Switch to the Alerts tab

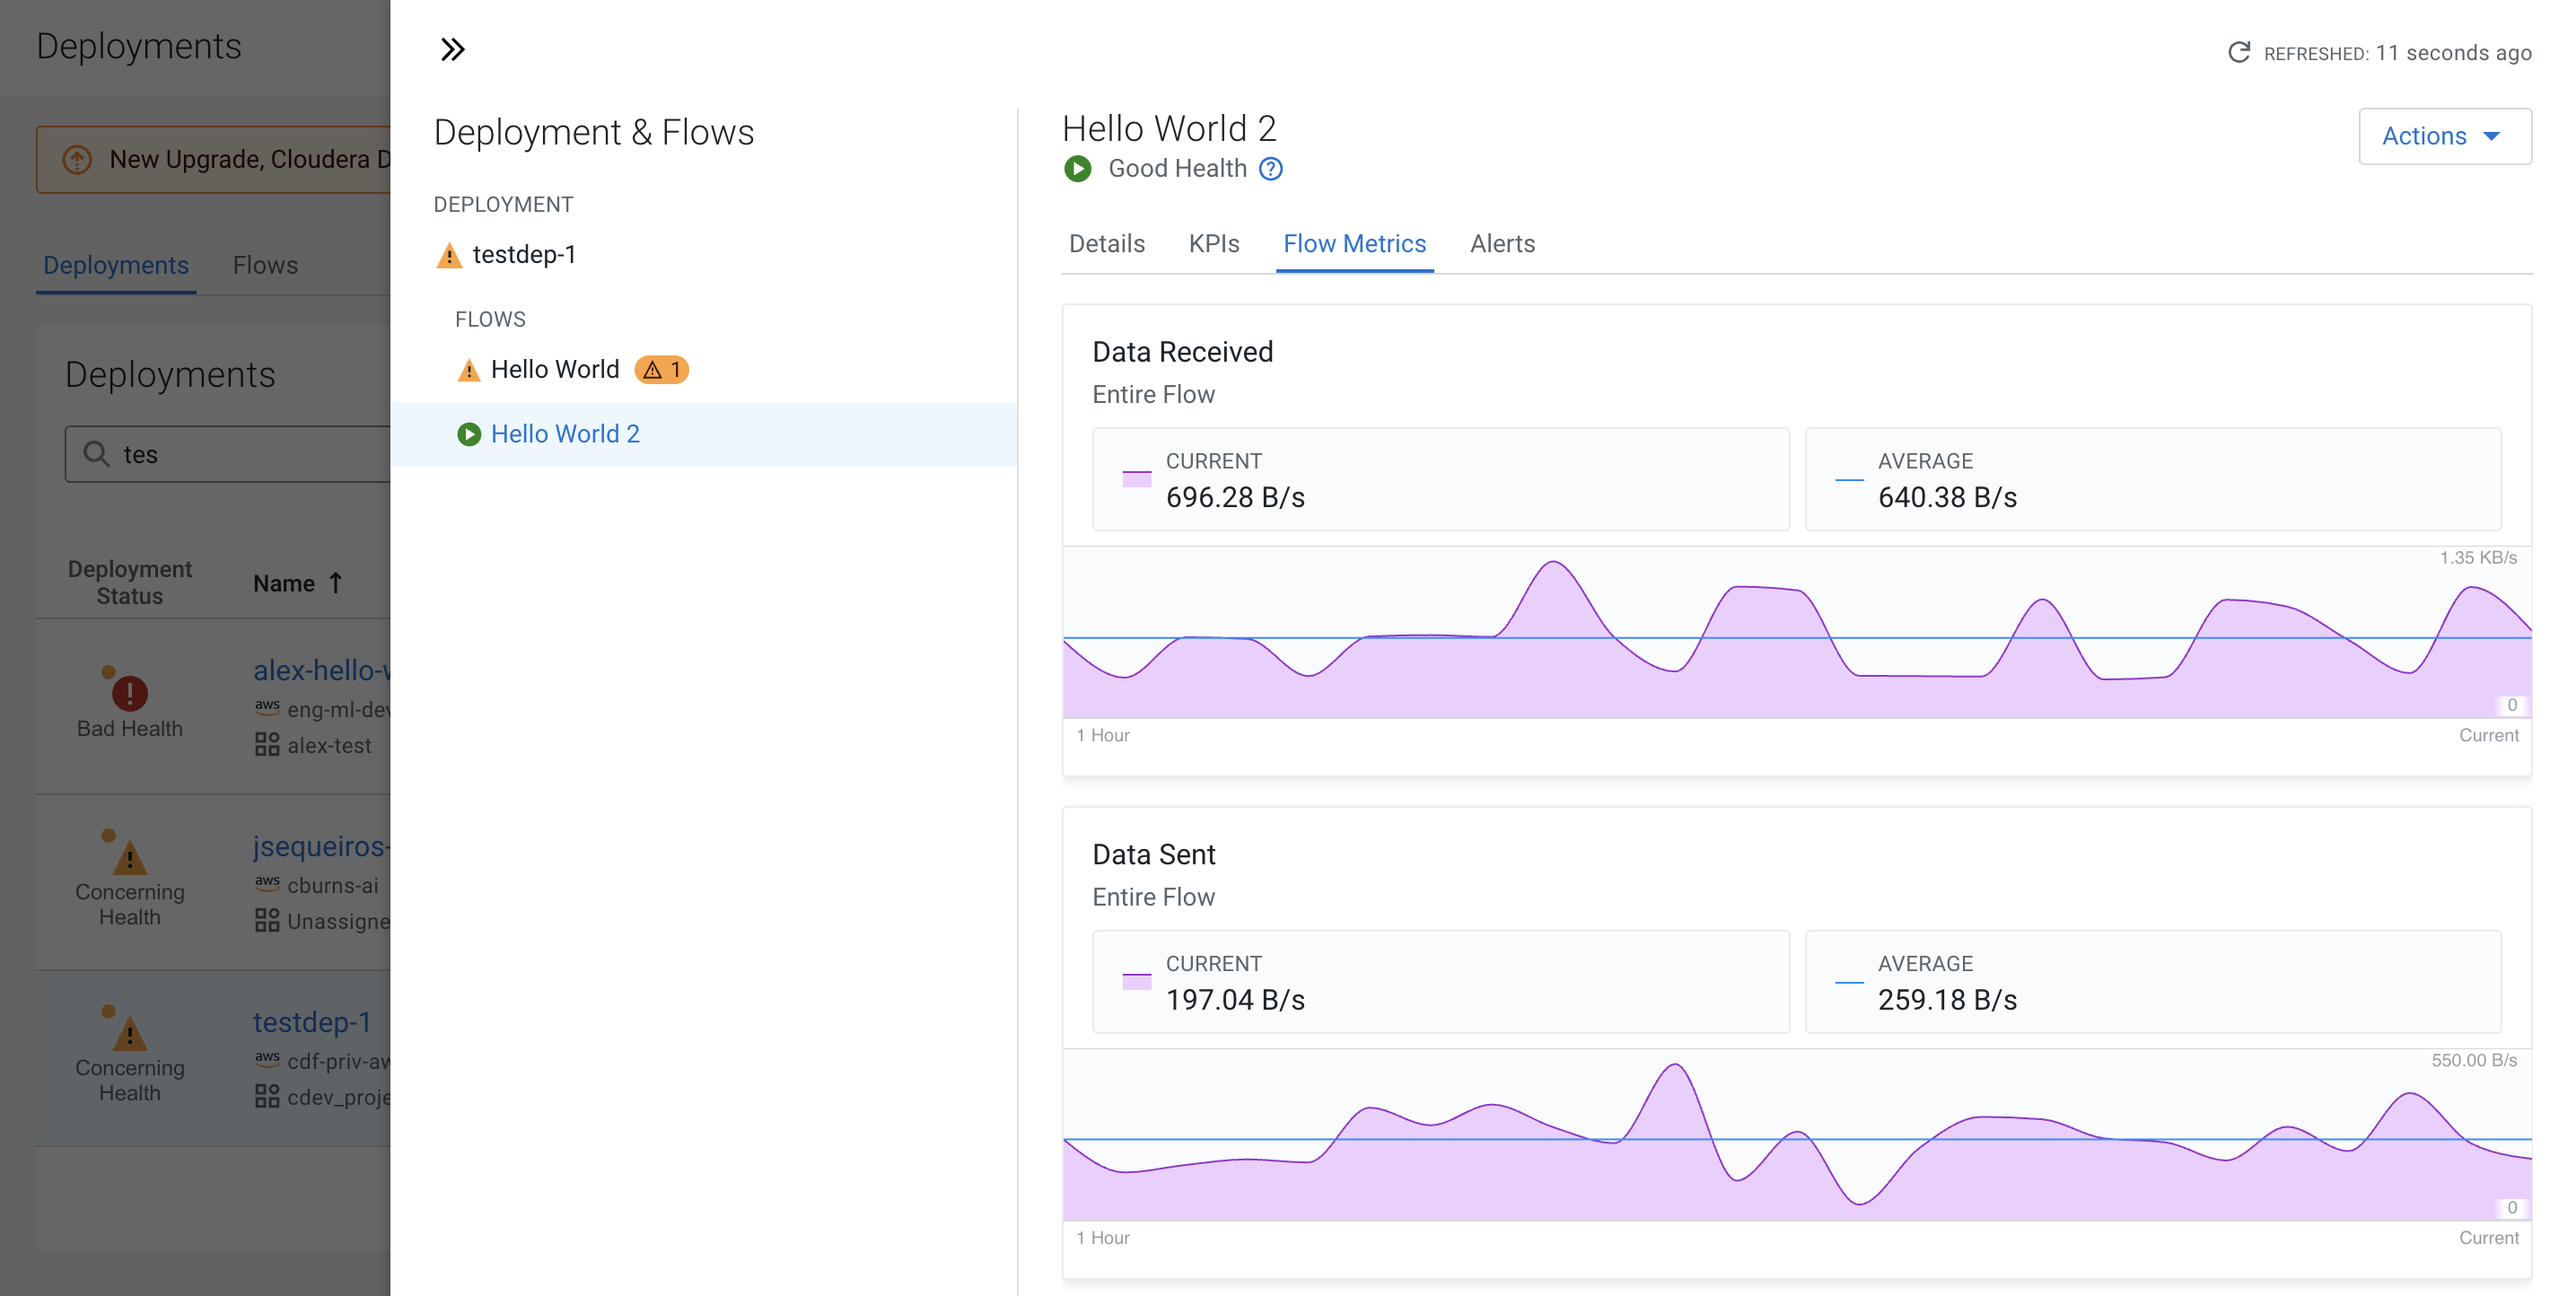pyautogui.click(x=1501, y=244)
